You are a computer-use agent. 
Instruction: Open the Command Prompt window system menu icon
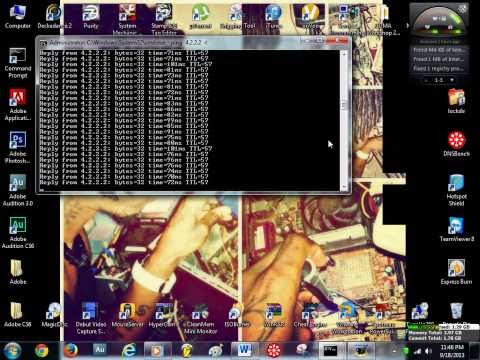[x=43, y=43]
